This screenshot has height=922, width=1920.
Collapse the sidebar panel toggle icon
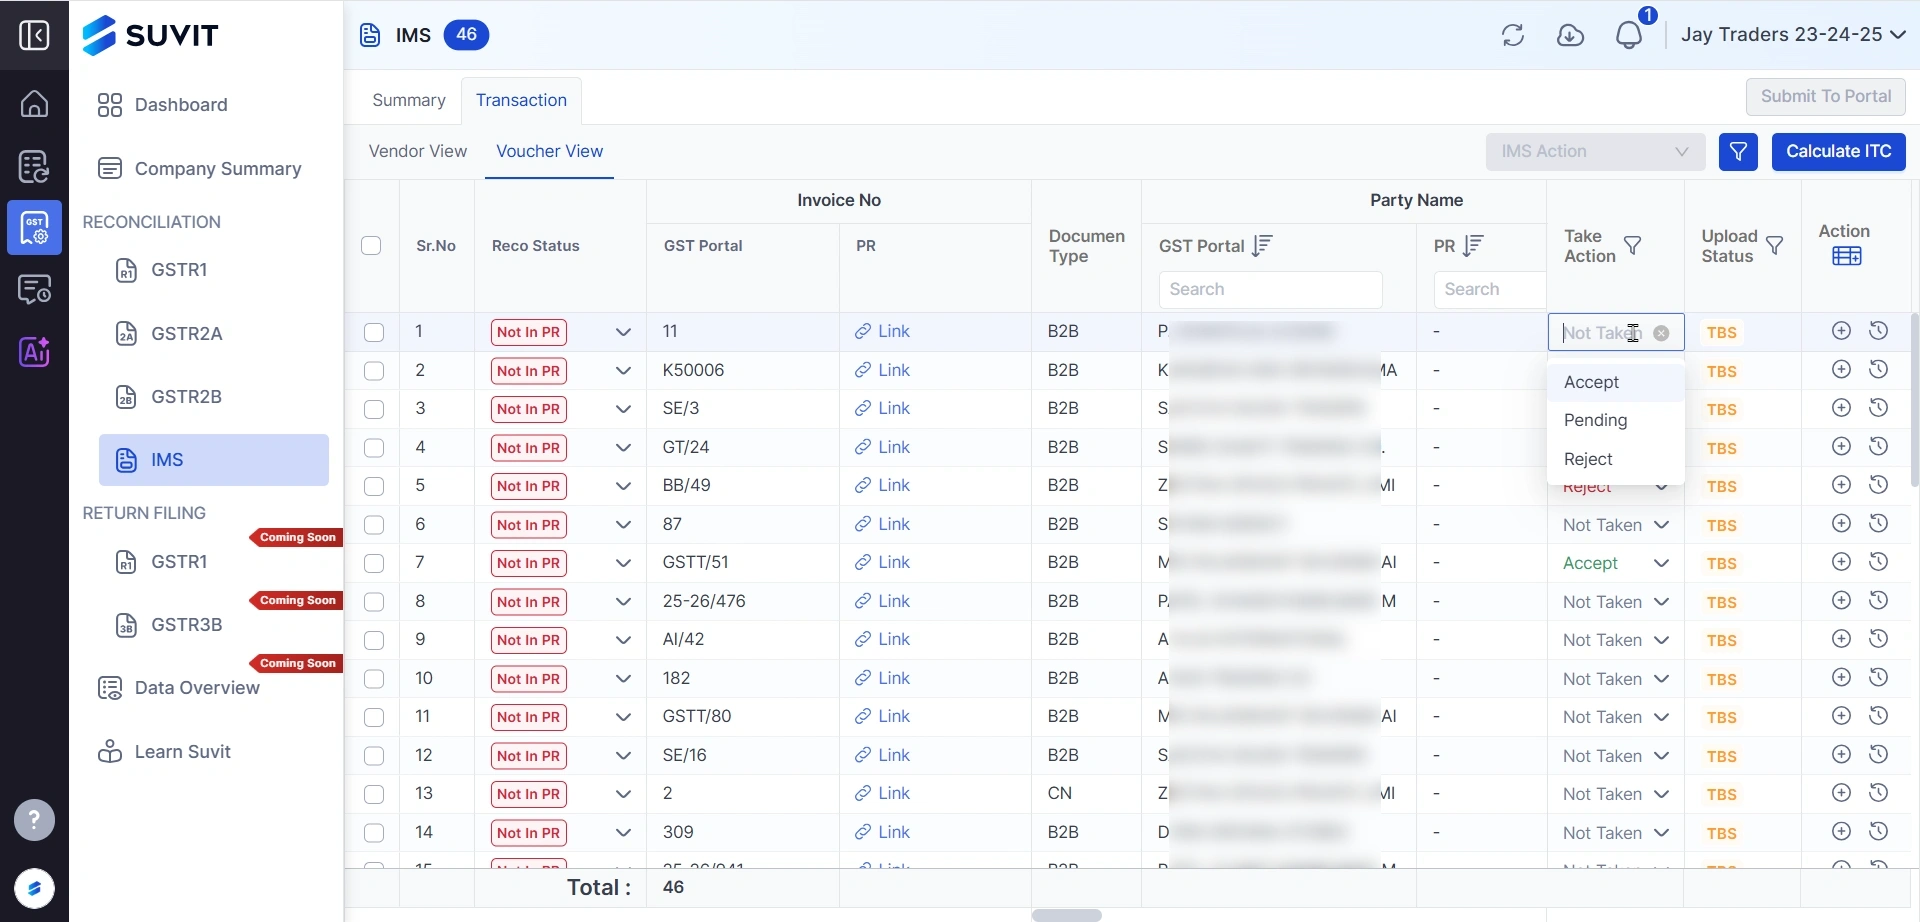click(x=34, y=35)
